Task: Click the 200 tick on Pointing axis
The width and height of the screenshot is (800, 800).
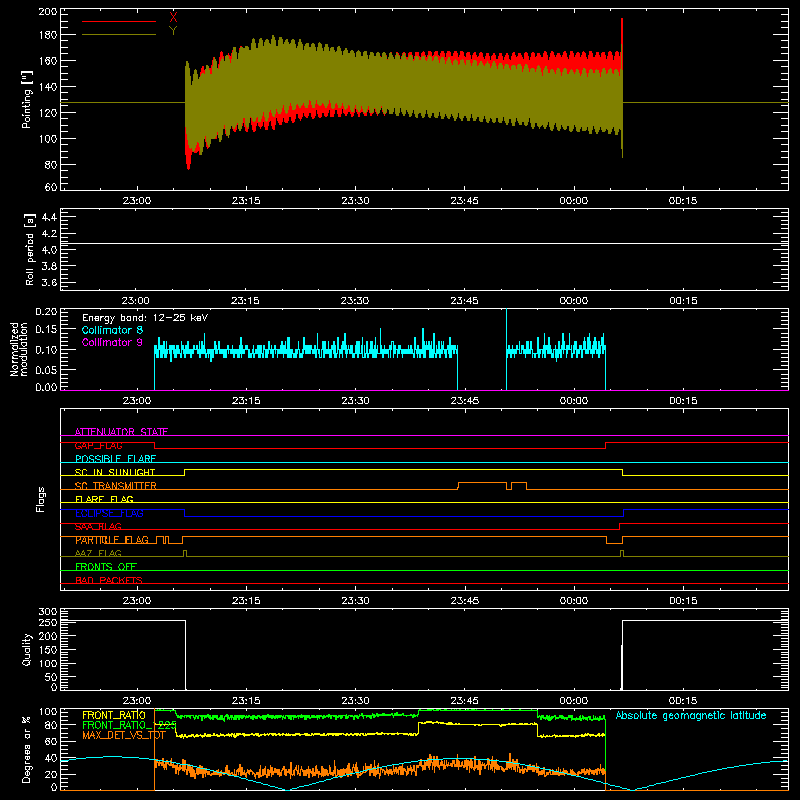Action: (48, 12)
